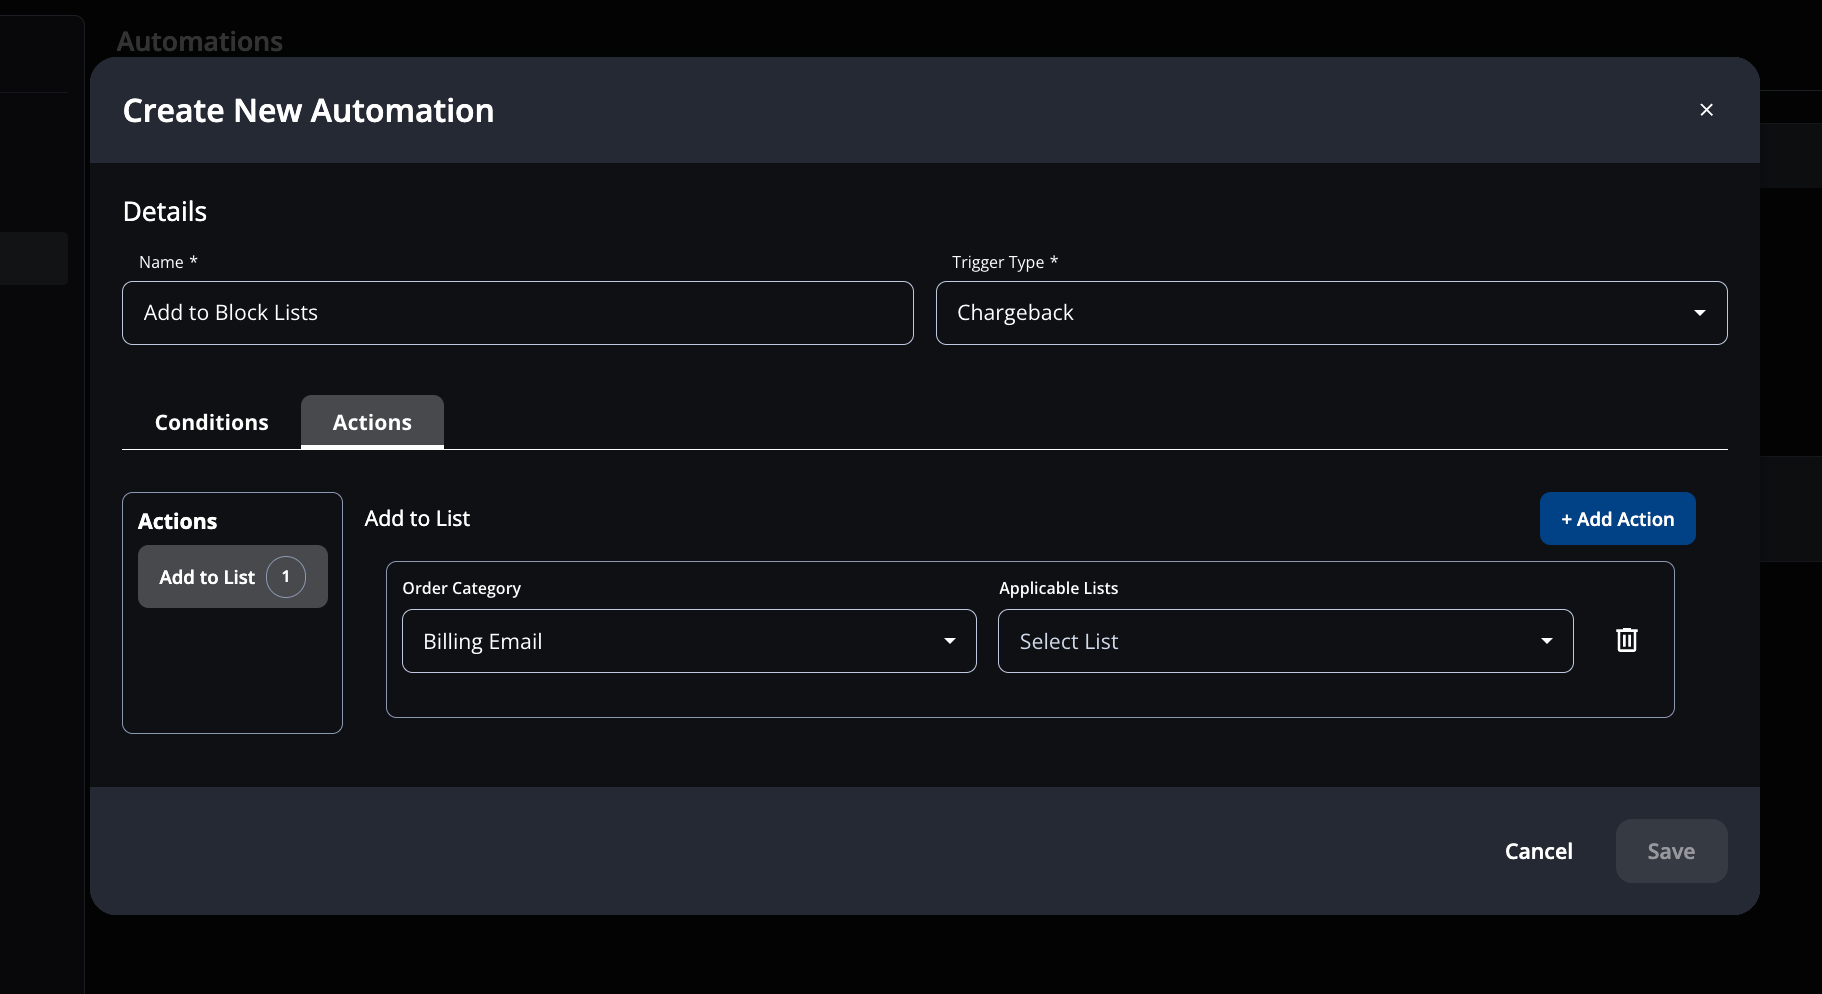Viewport: 1822px width, 994px height.
Task: Click the Add Action button
Action: point(1617,519)
